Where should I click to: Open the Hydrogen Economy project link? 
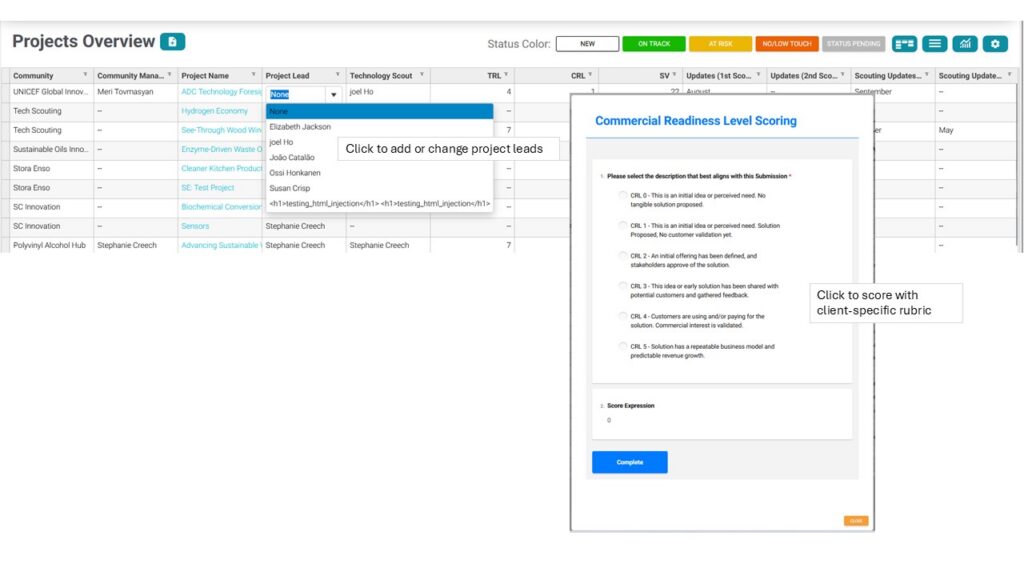click(x=214, y=111)
